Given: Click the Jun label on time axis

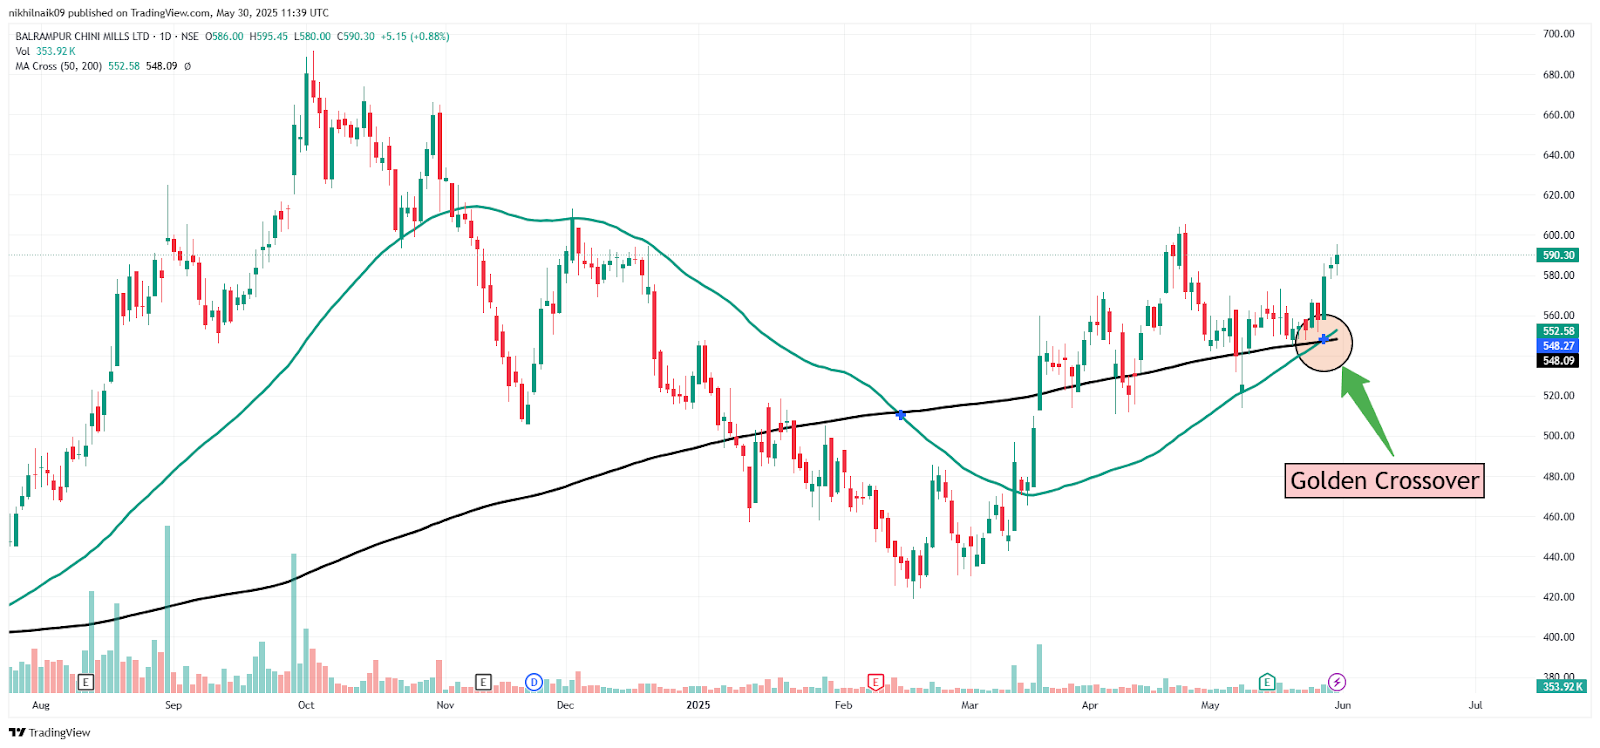Looking at the screenshot, I should (x=1342, y=705).
